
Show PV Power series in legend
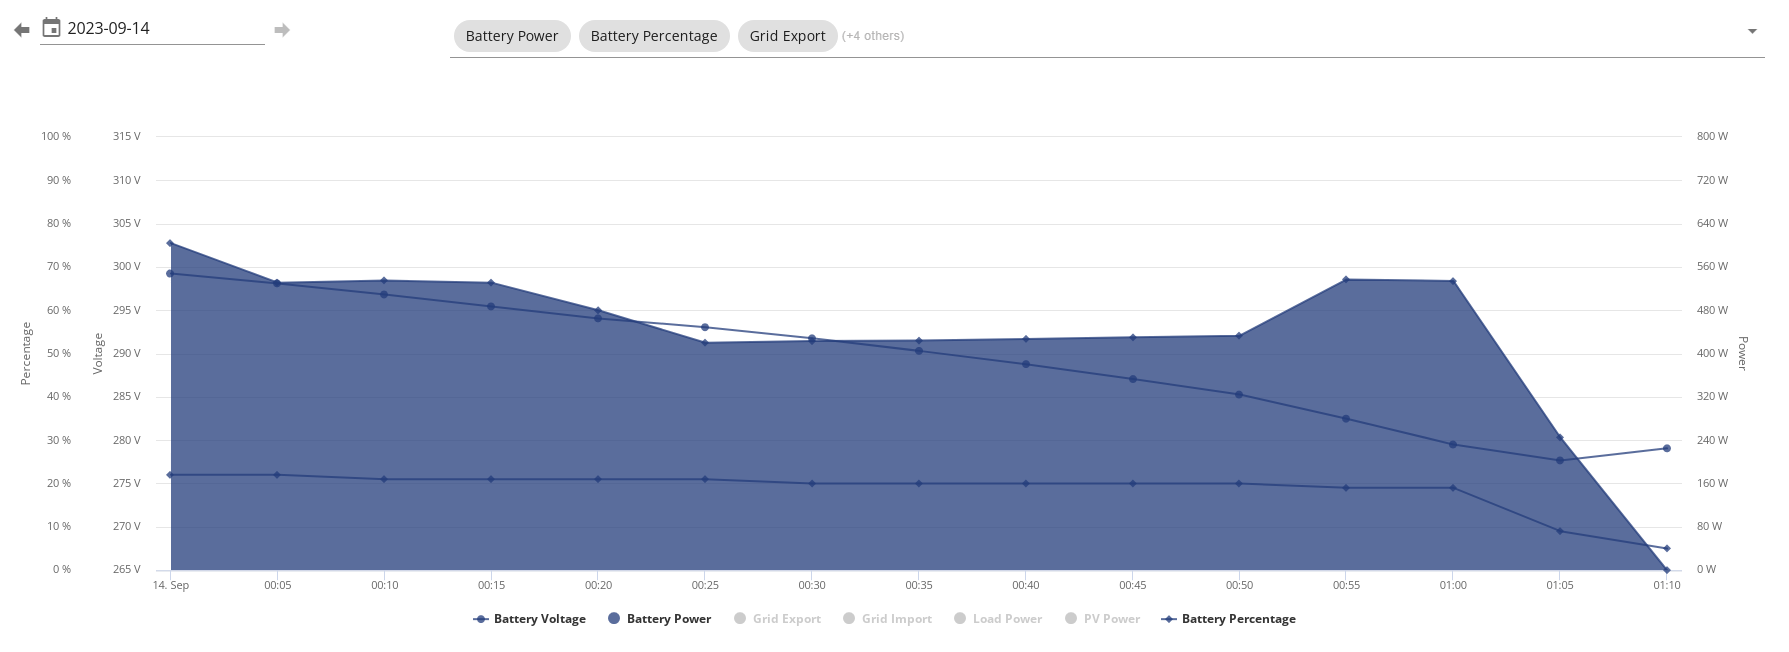(x=1102, y=619)
